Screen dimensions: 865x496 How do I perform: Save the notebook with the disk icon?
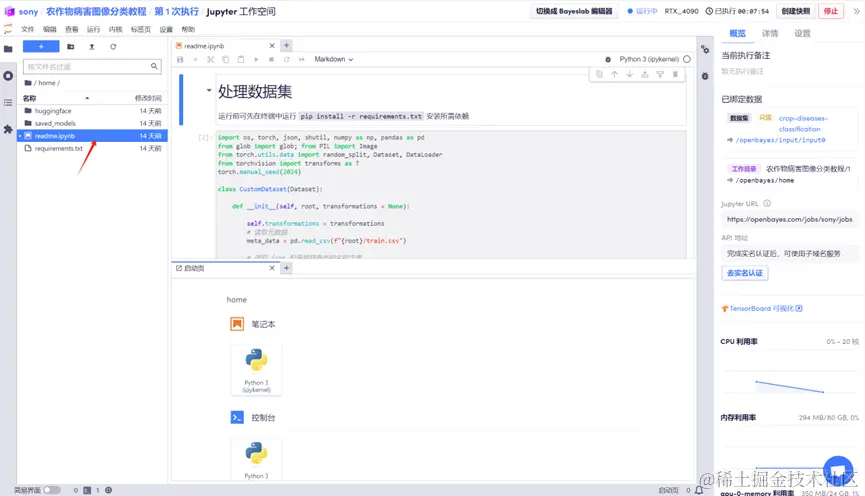point(180,60)
